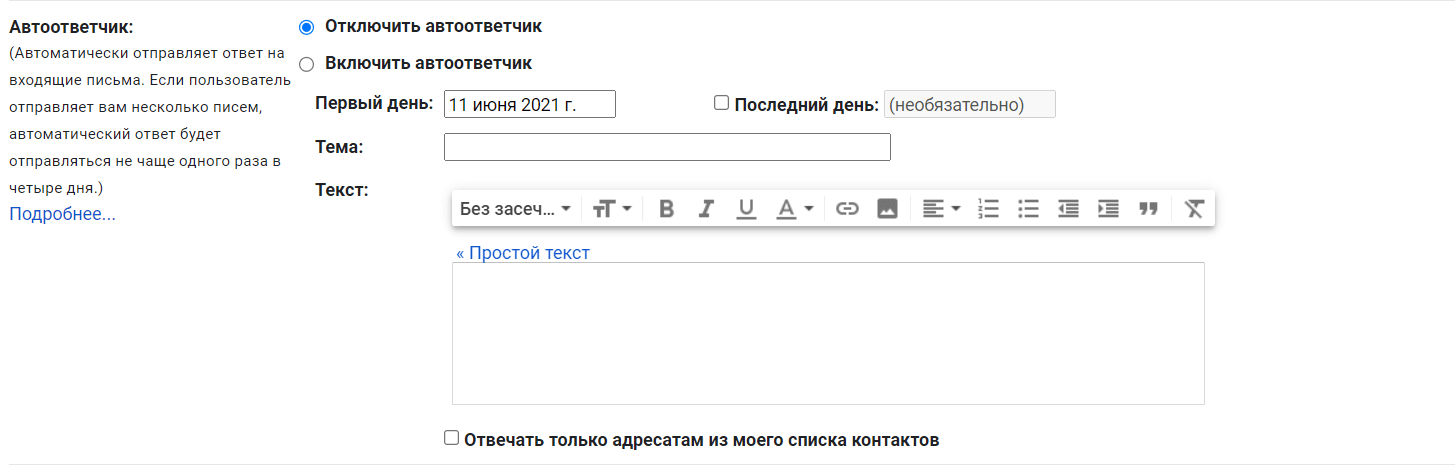
Task: Remove formatting with the clear icon
Action: [1193, 209]
